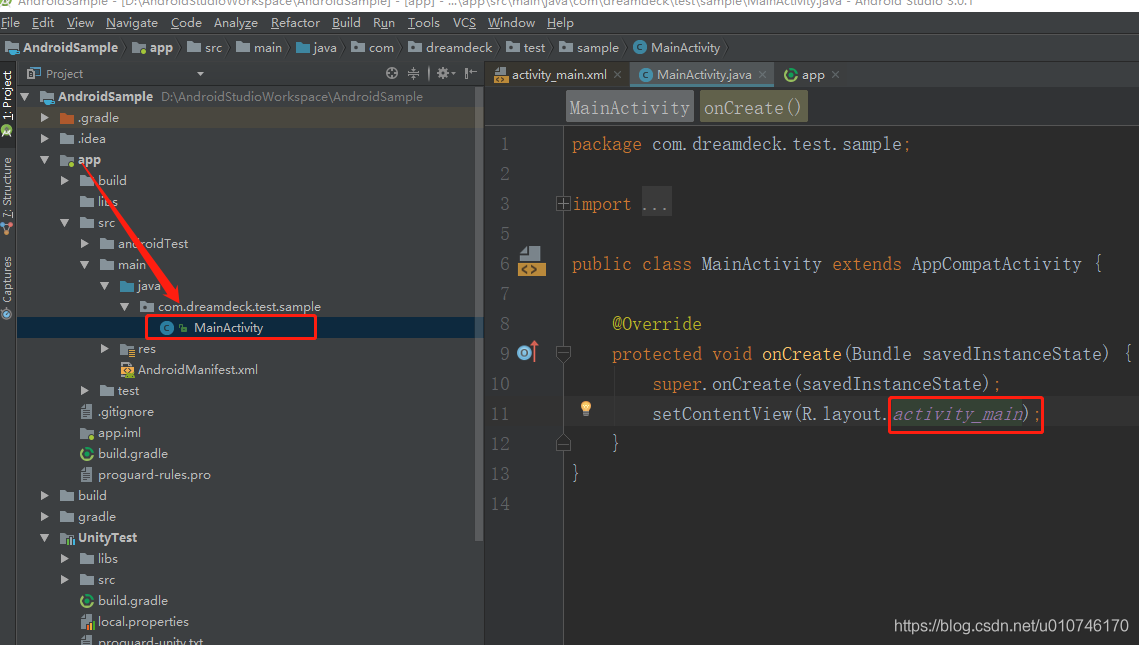Close the MainActivity.java tab

tap(763, 74)
